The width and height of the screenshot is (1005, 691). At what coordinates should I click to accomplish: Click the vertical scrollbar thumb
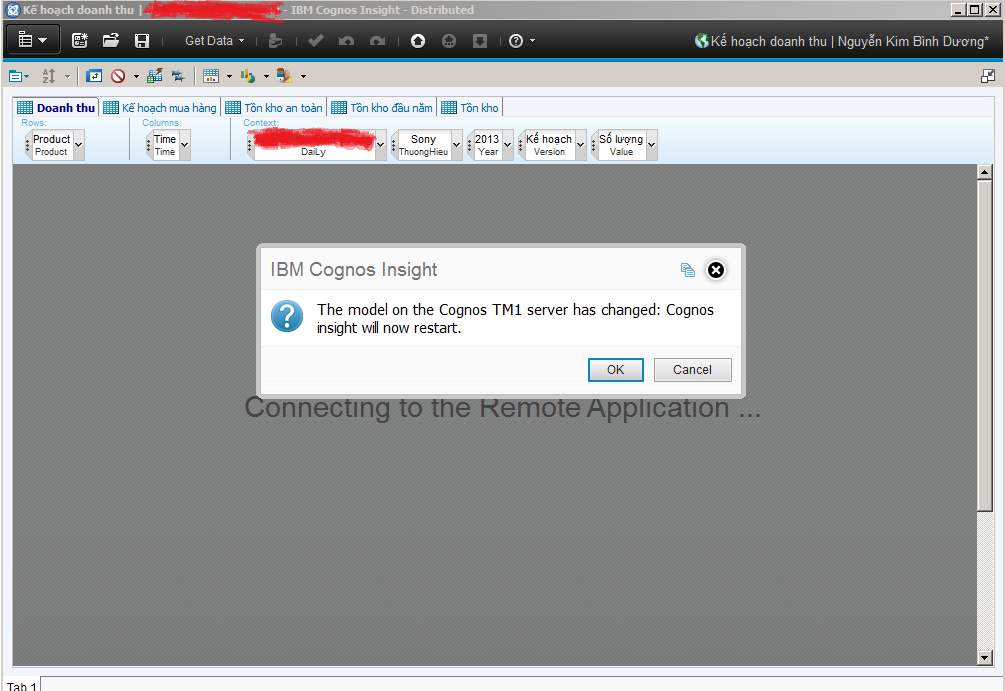984,346
